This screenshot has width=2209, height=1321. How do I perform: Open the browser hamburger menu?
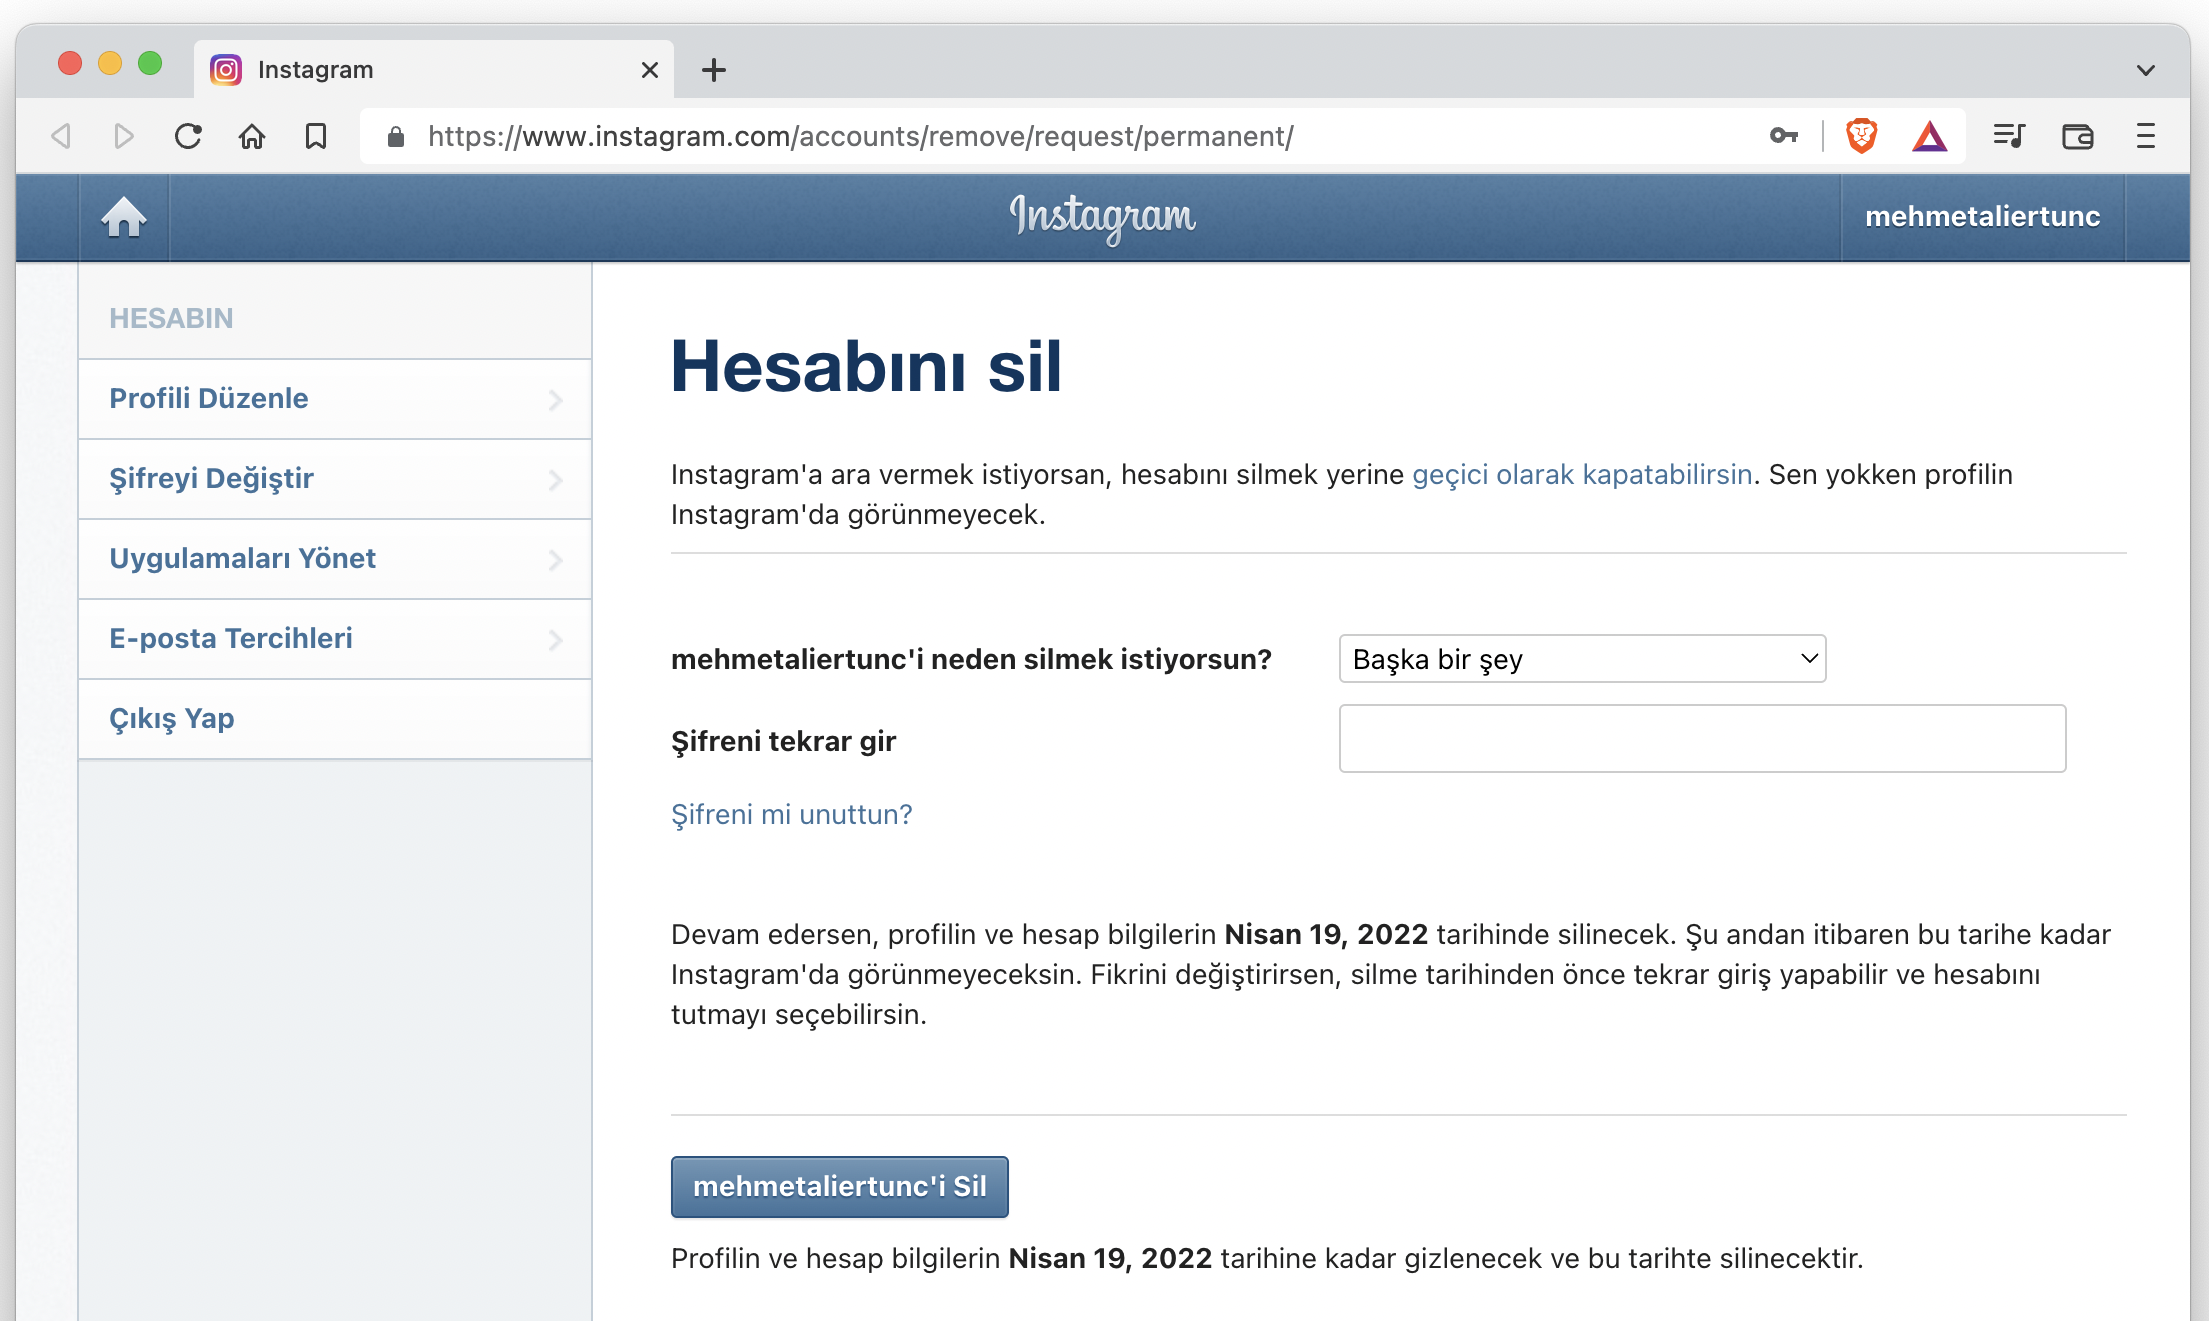2145,136
